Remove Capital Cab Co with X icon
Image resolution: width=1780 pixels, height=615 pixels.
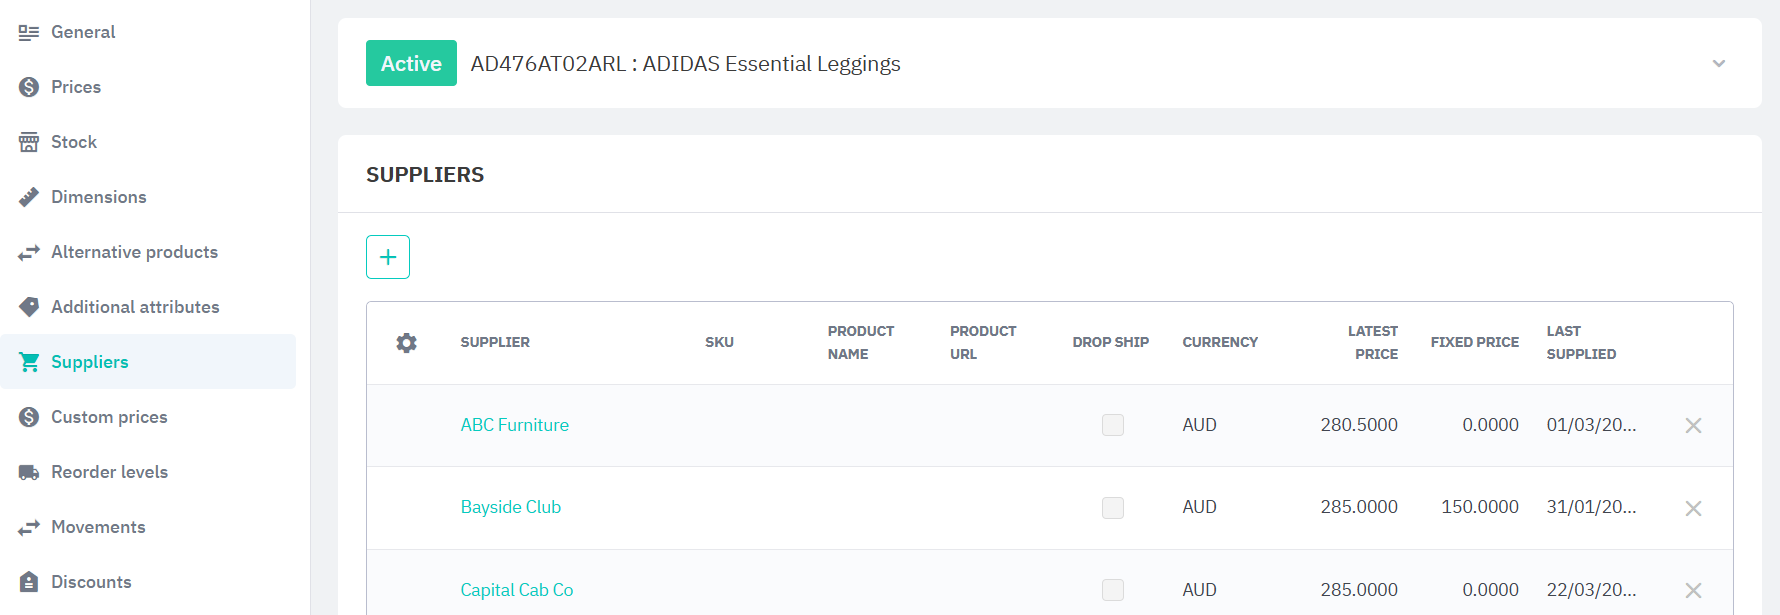coord(1693,590)
